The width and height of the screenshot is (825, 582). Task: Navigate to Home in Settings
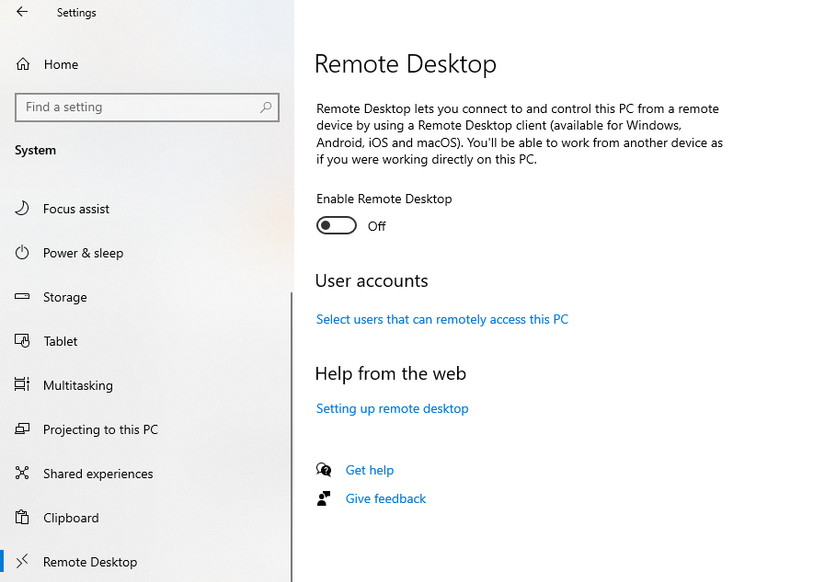click(x=58, y=64)
